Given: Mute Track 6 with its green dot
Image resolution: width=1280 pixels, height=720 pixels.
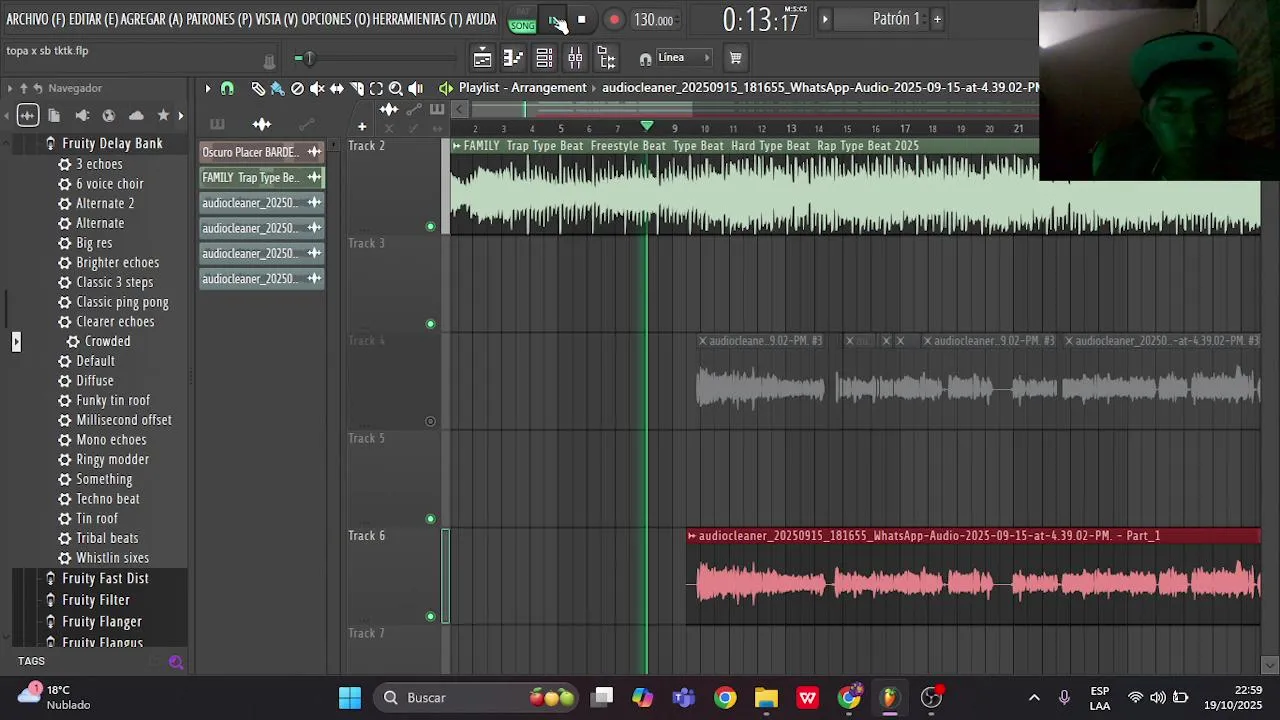Looking at the screenshot, I should (431, 616).
